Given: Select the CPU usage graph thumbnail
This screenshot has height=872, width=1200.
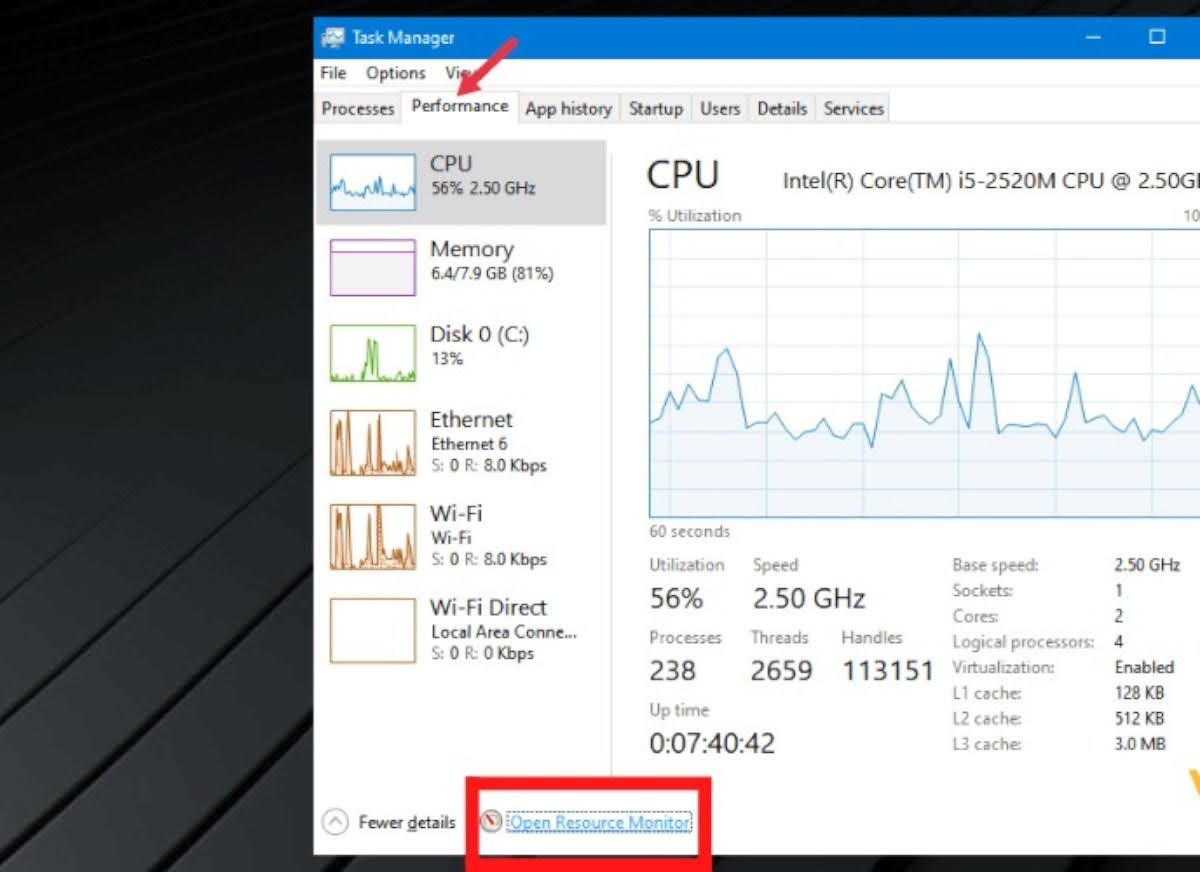Looking at the screenshot, I should [x=373, y=182].
